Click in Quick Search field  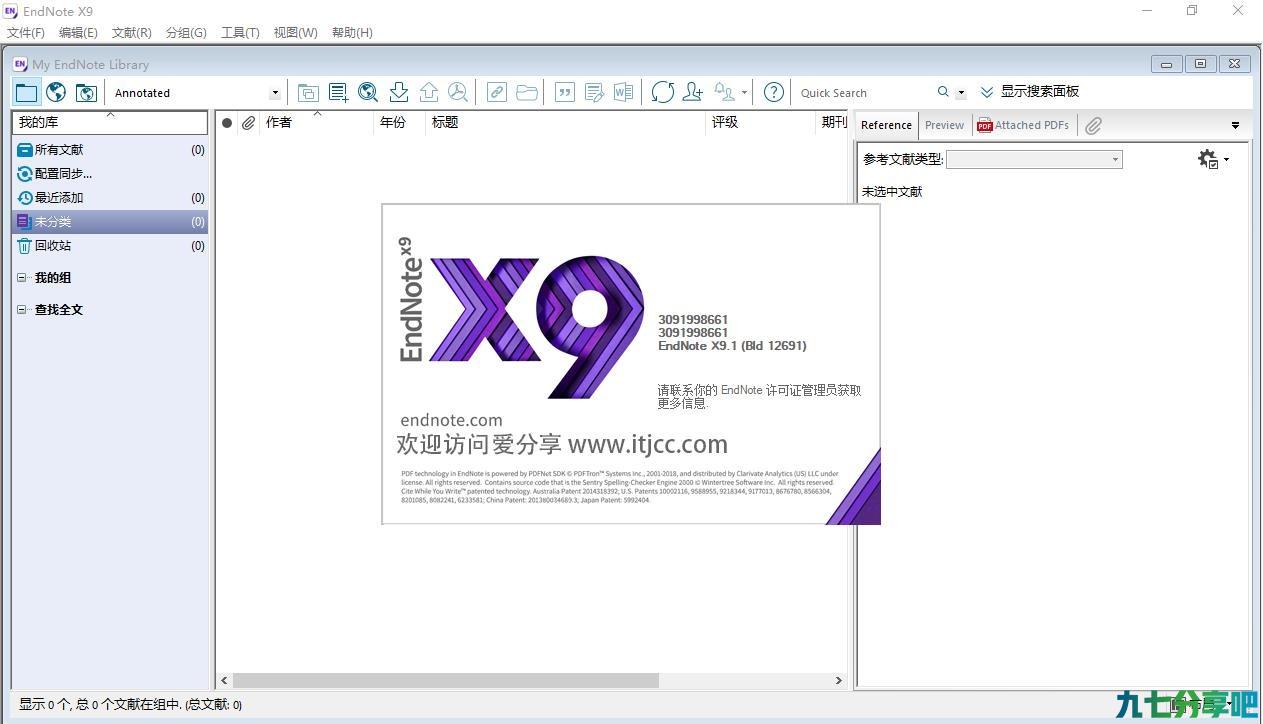click(864, 93)
